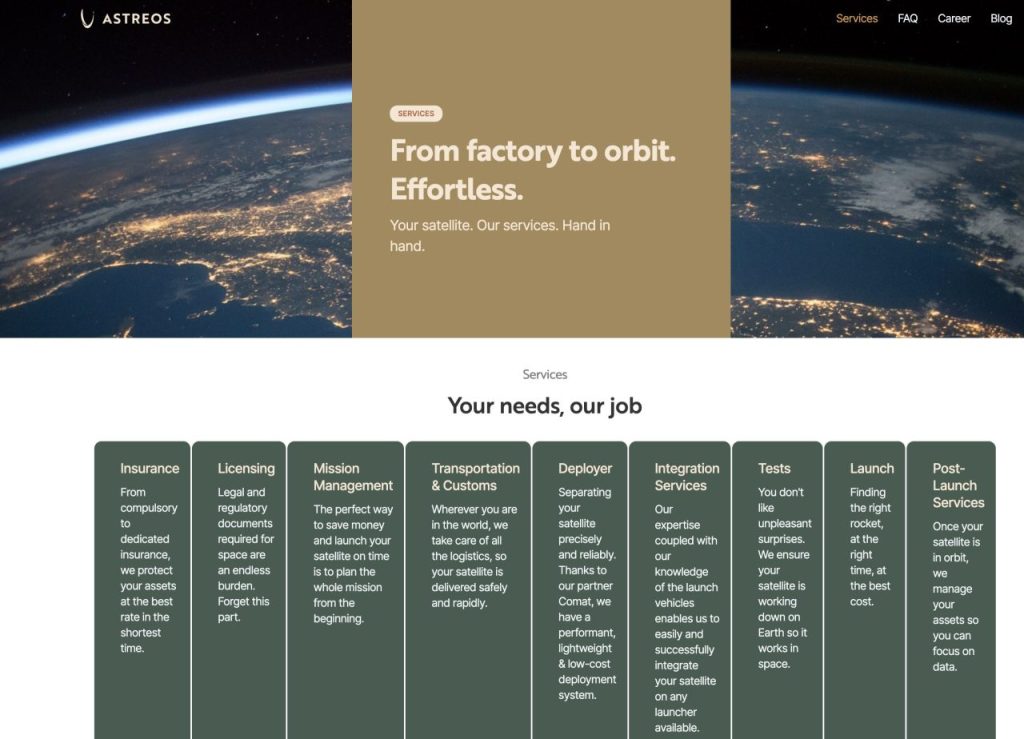1024x739 pixels.
Task: Click the SERVICES badge above the headline
Action: (416, 113)
